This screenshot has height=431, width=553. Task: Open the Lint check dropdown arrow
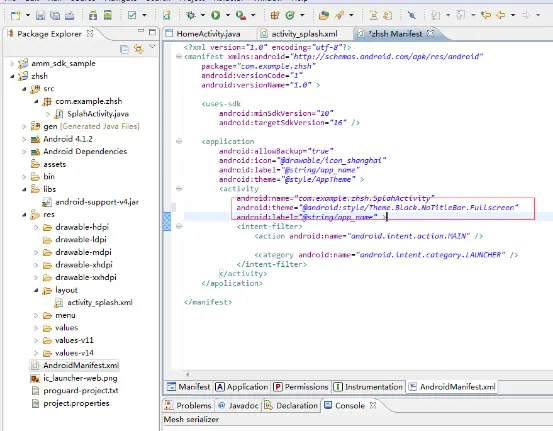tap(144, 15)
